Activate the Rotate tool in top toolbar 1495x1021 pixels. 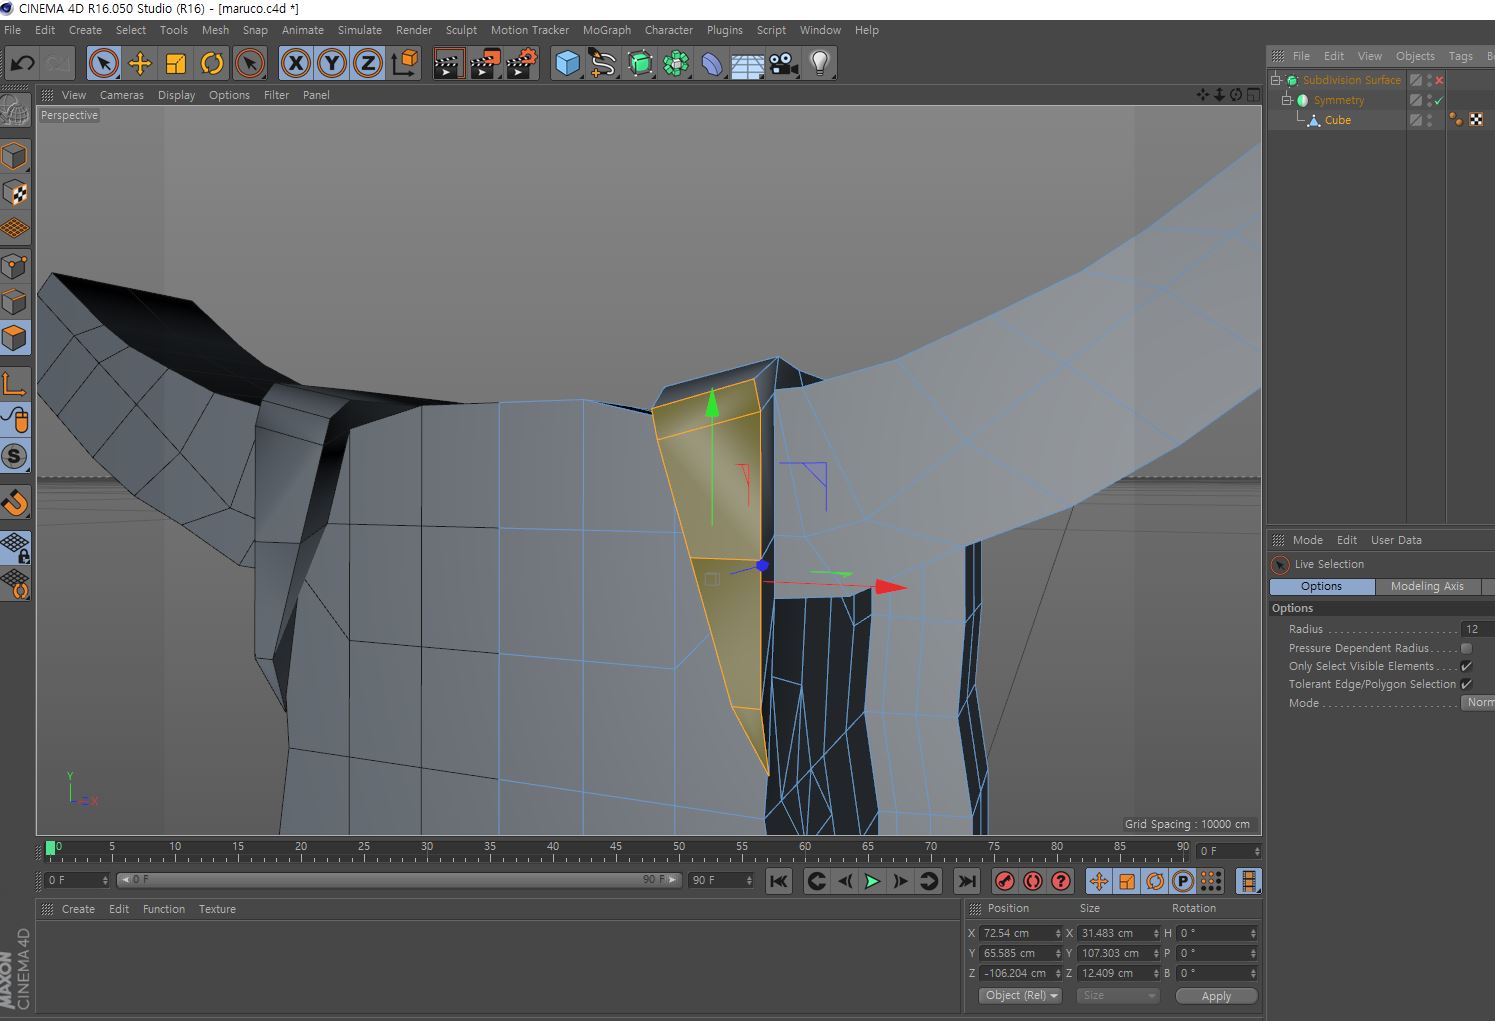point(212,64)
